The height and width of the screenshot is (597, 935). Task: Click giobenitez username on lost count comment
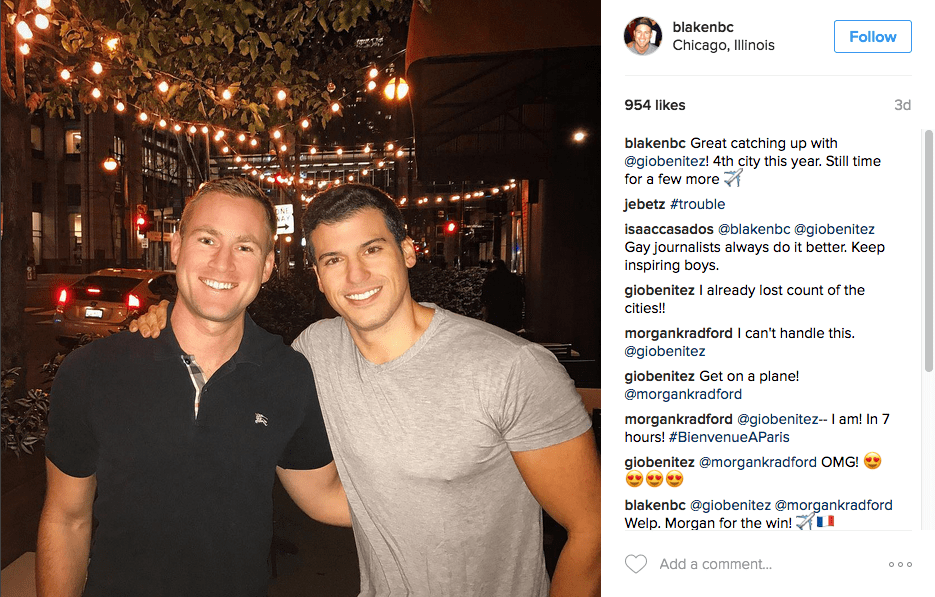coord(659,290)
